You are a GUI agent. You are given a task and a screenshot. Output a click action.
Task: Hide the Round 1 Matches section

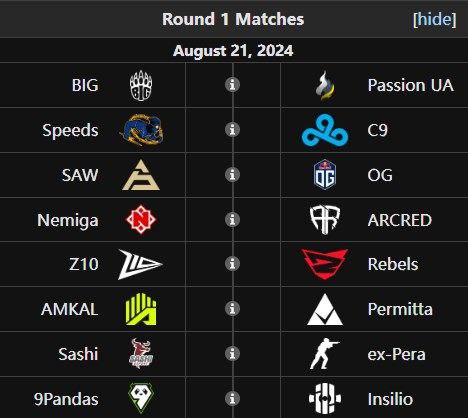pos(434,19)
